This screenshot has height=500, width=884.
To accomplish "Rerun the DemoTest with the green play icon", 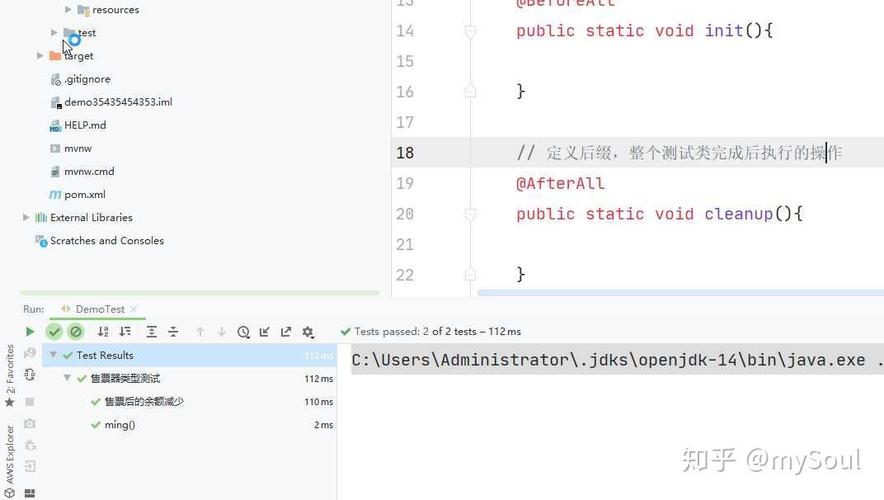I will coord(30,331).
